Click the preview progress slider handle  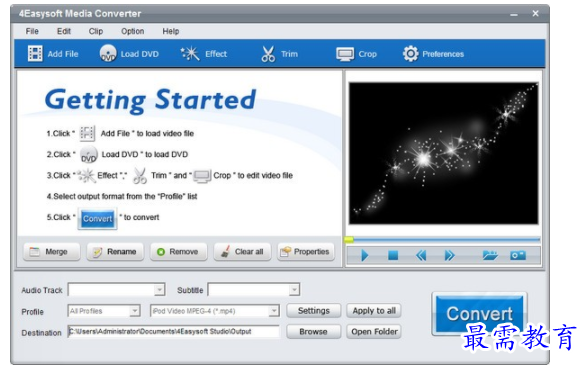(x=349, y=240)
